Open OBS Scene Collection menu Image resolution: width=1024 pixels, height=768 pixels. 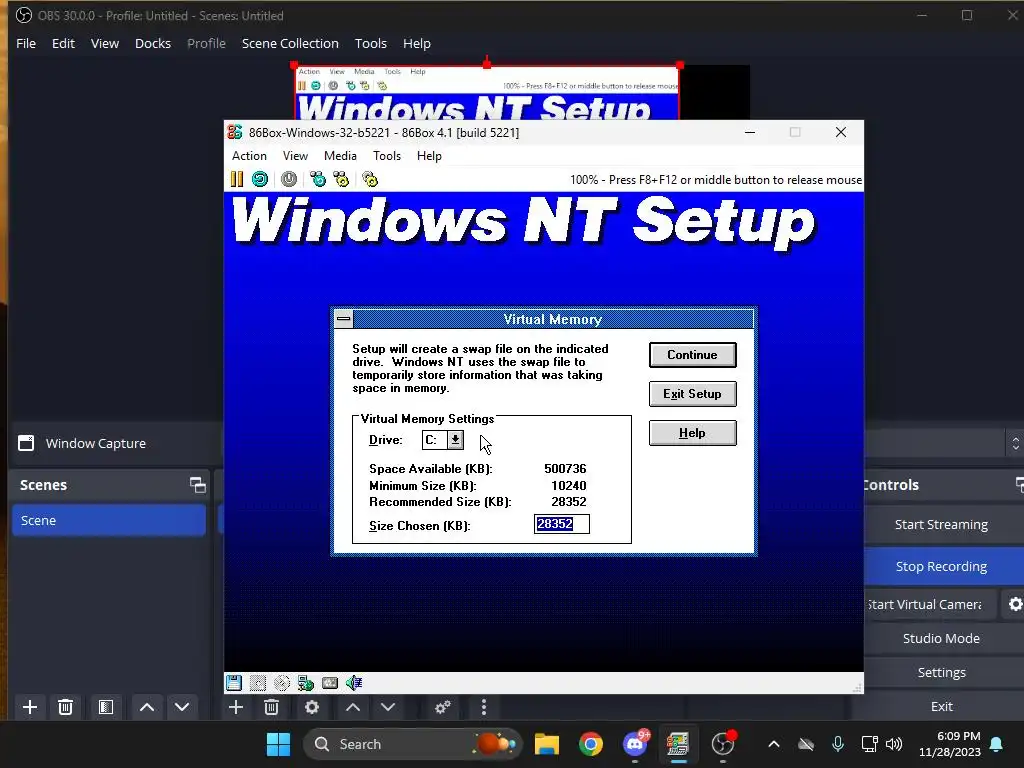tap(290, 43)
